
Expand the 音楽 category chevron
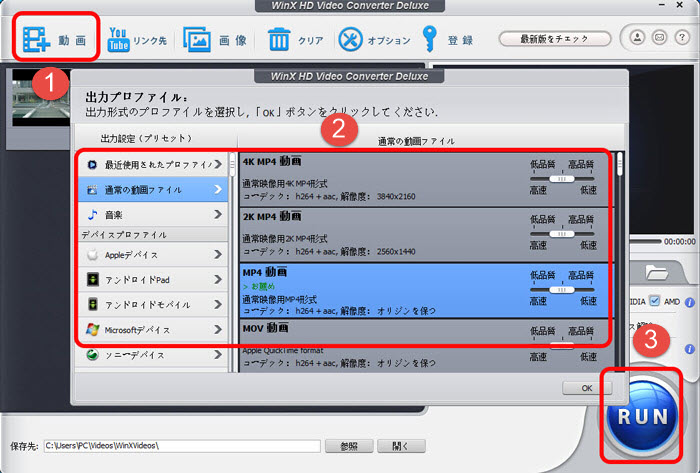click(x=218, y=215)
